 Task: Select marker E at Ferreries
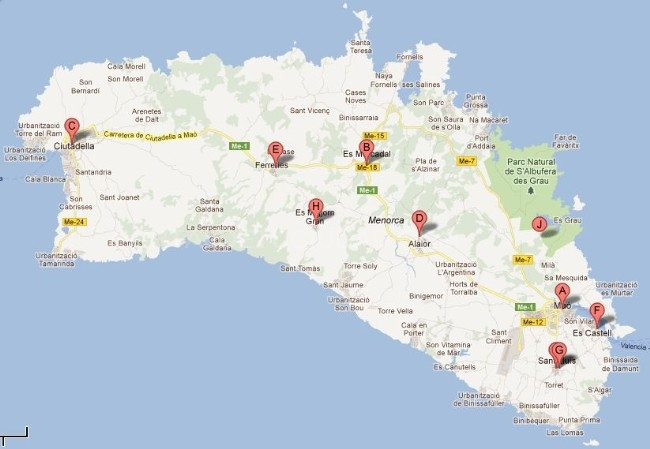(x=275, y=152)
